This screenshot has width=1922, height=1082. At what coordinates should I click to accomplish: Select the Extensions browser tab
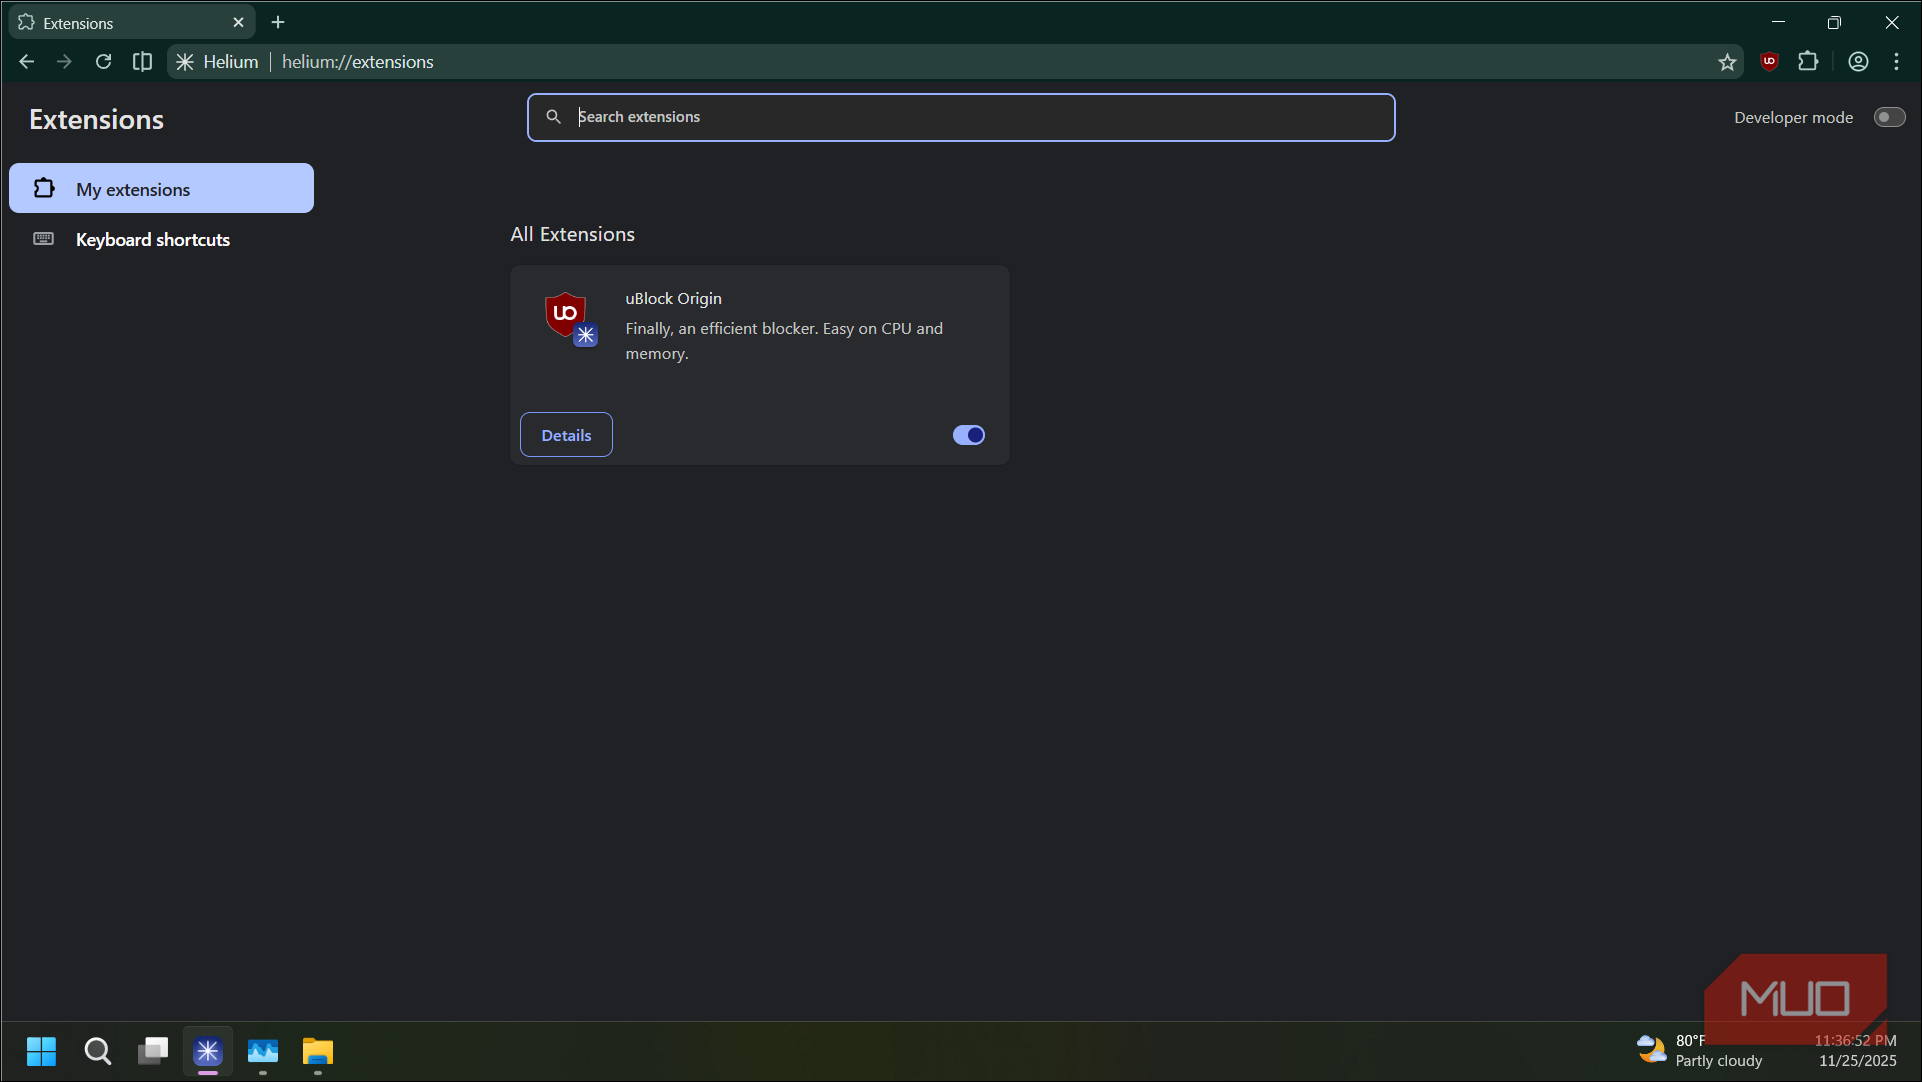pos(132,22)
